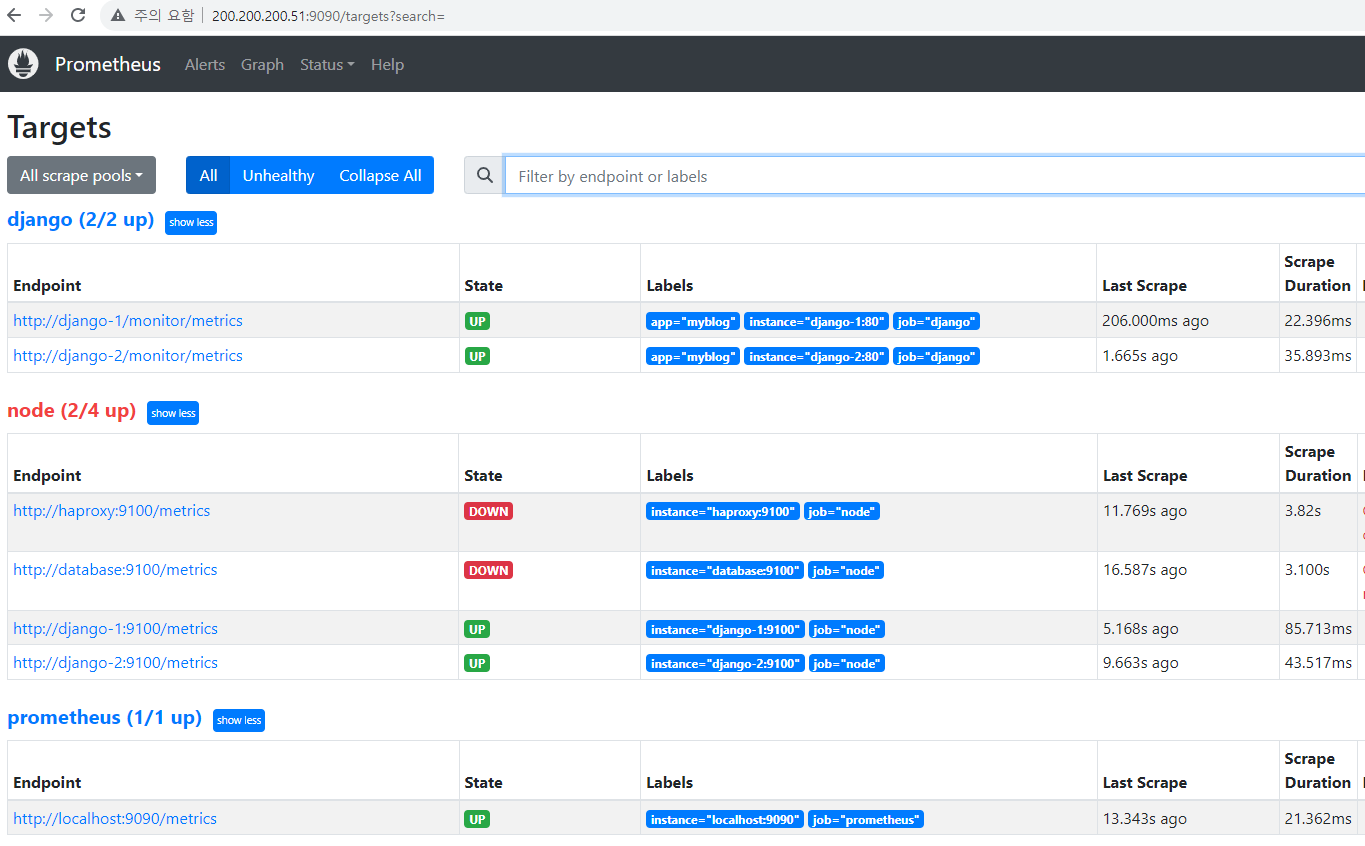The width and height of the screenshot is (1365, 846).
Task: Click the instance="django-1:80" label
Action: click(816, 322)
